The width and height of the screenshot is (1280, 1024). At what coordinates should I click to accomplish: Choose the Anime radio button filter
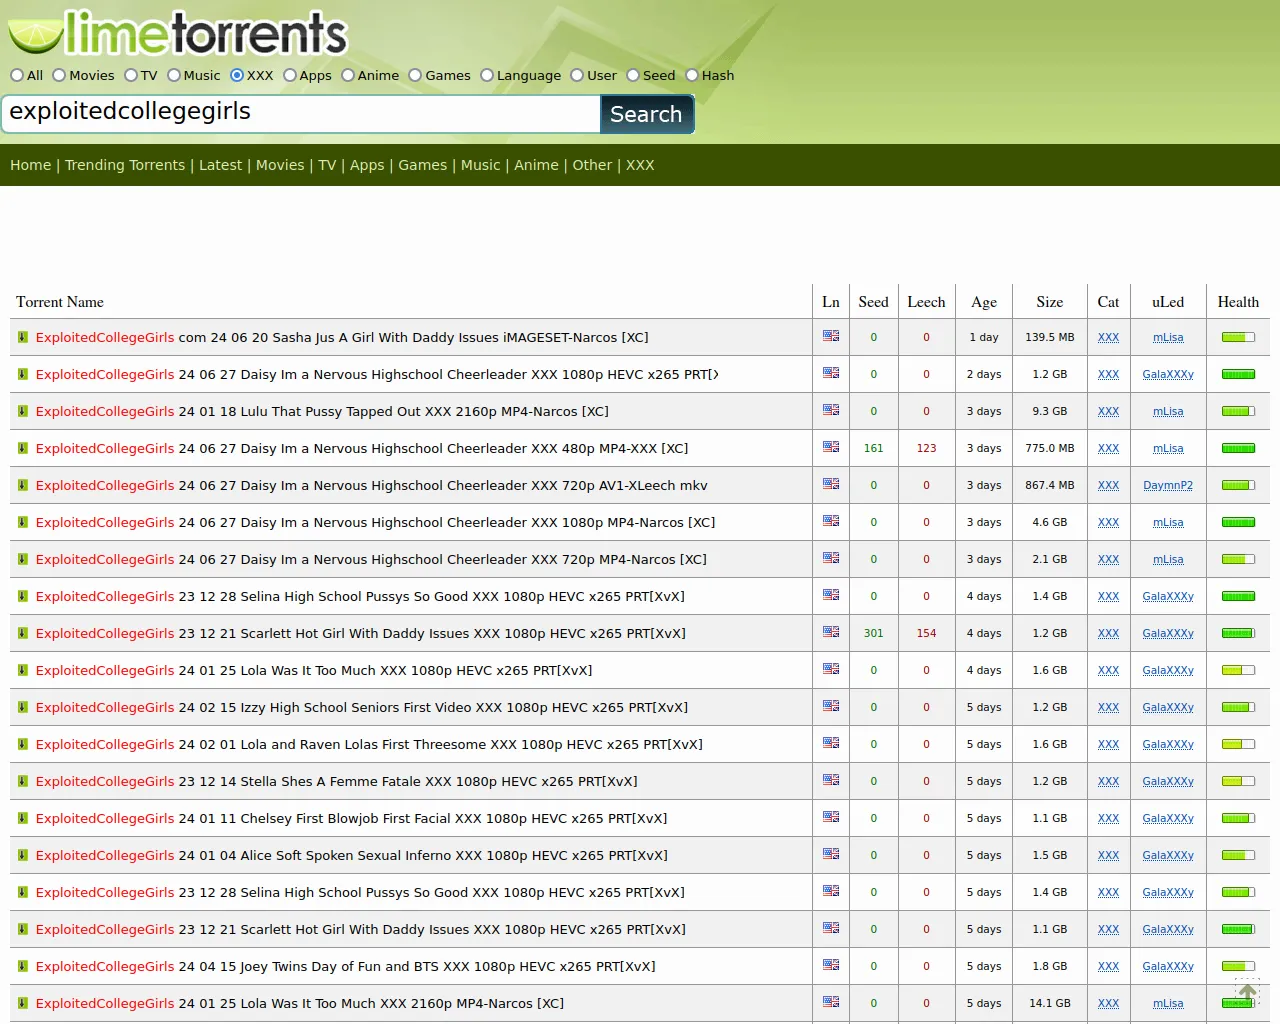348,75
